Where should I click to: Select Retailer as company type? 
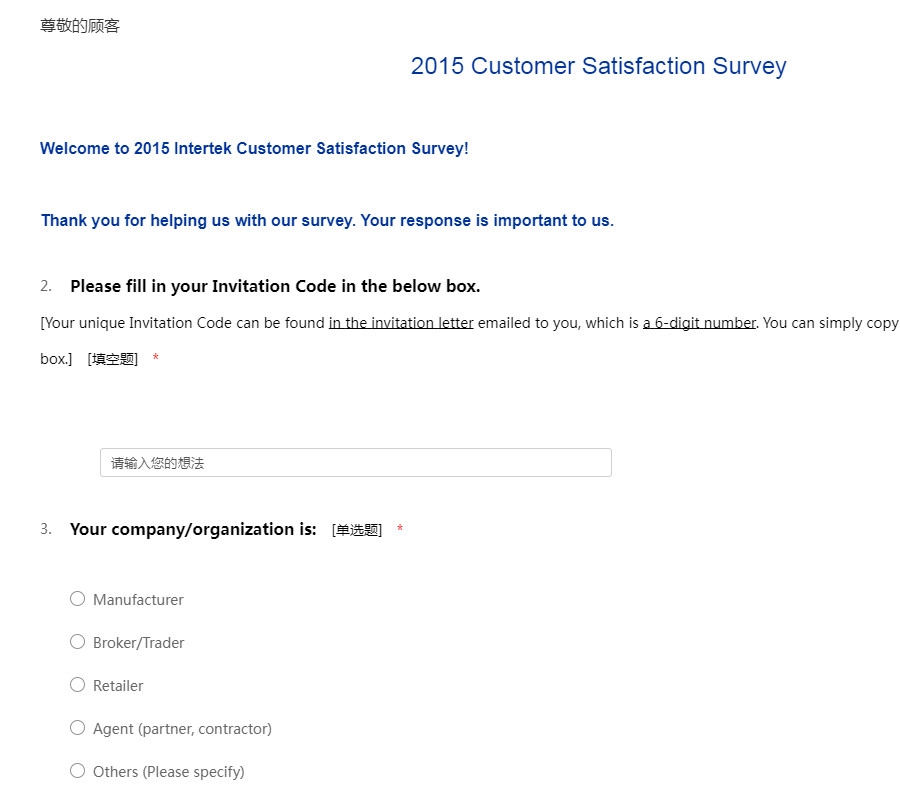pyautogui.click(x=78, y=685)
